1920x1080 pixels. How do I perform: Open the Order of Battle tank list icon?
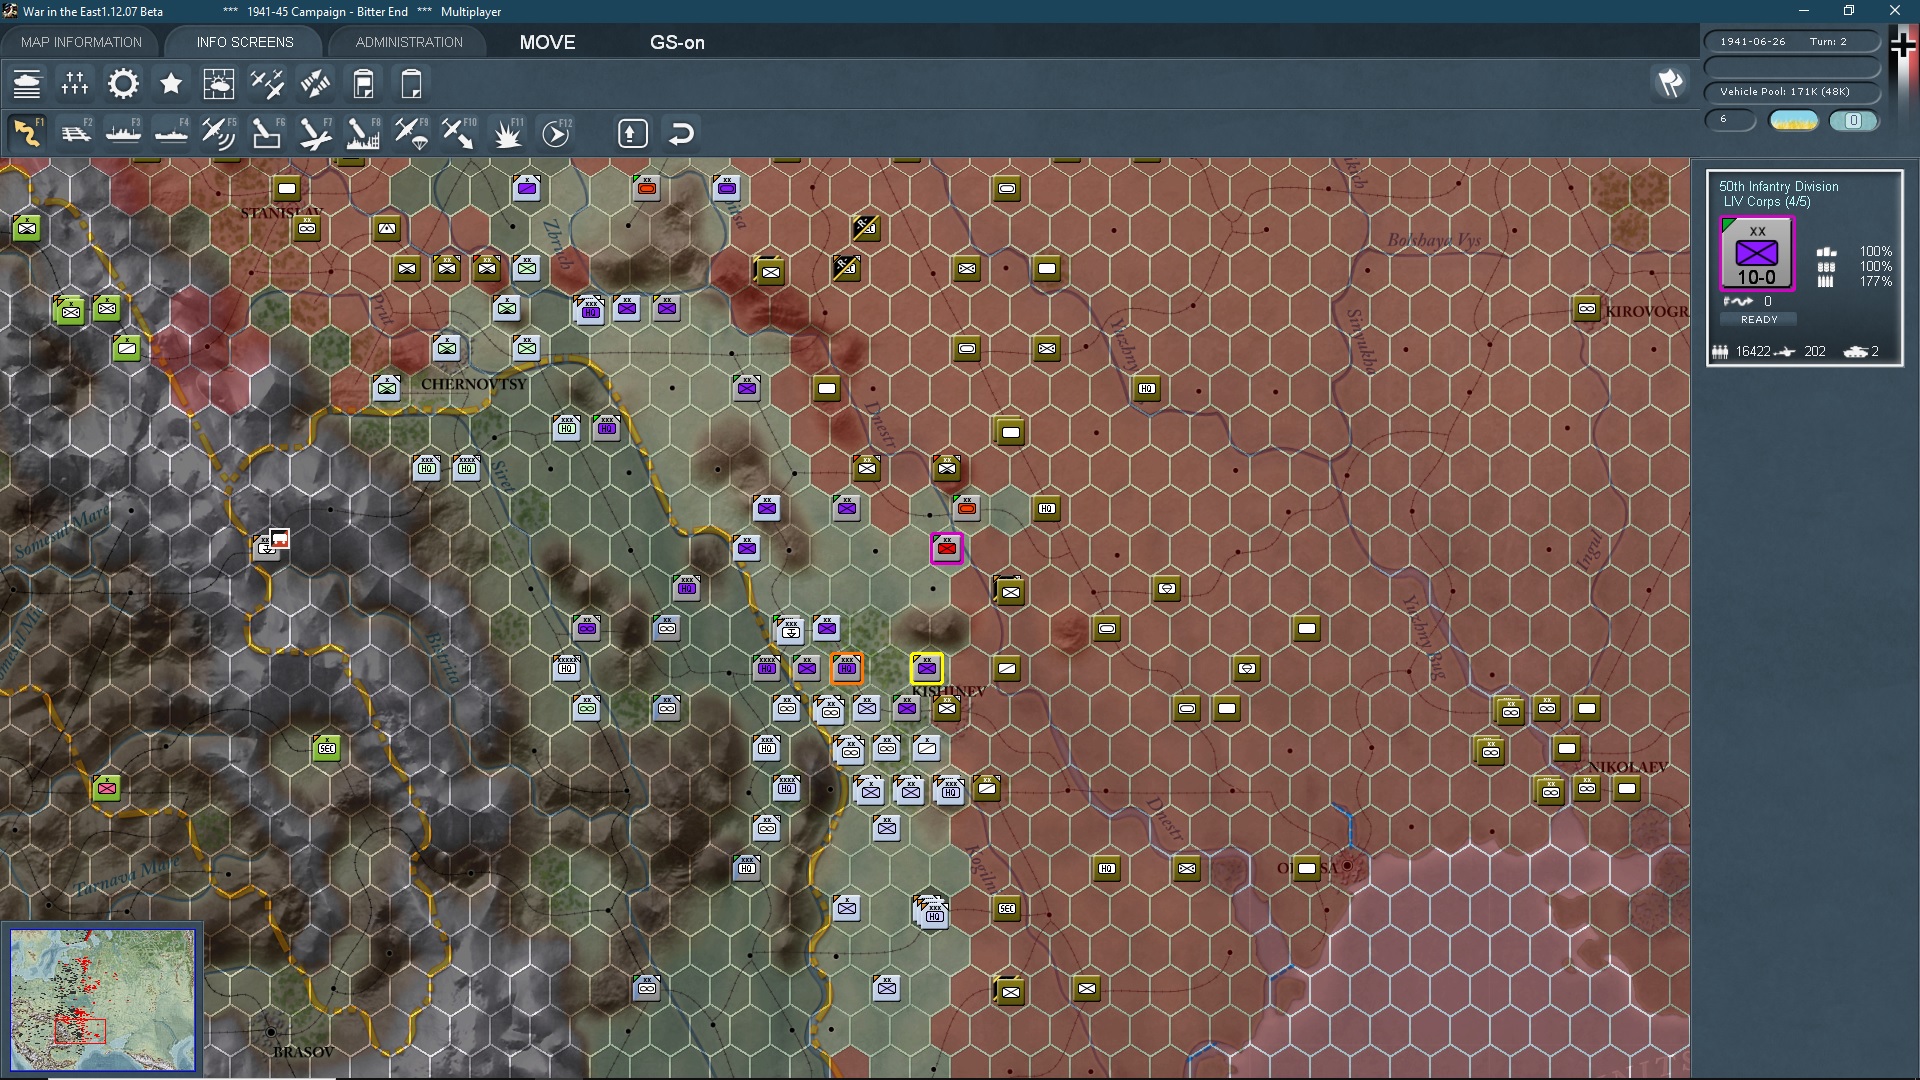point(27,84)
